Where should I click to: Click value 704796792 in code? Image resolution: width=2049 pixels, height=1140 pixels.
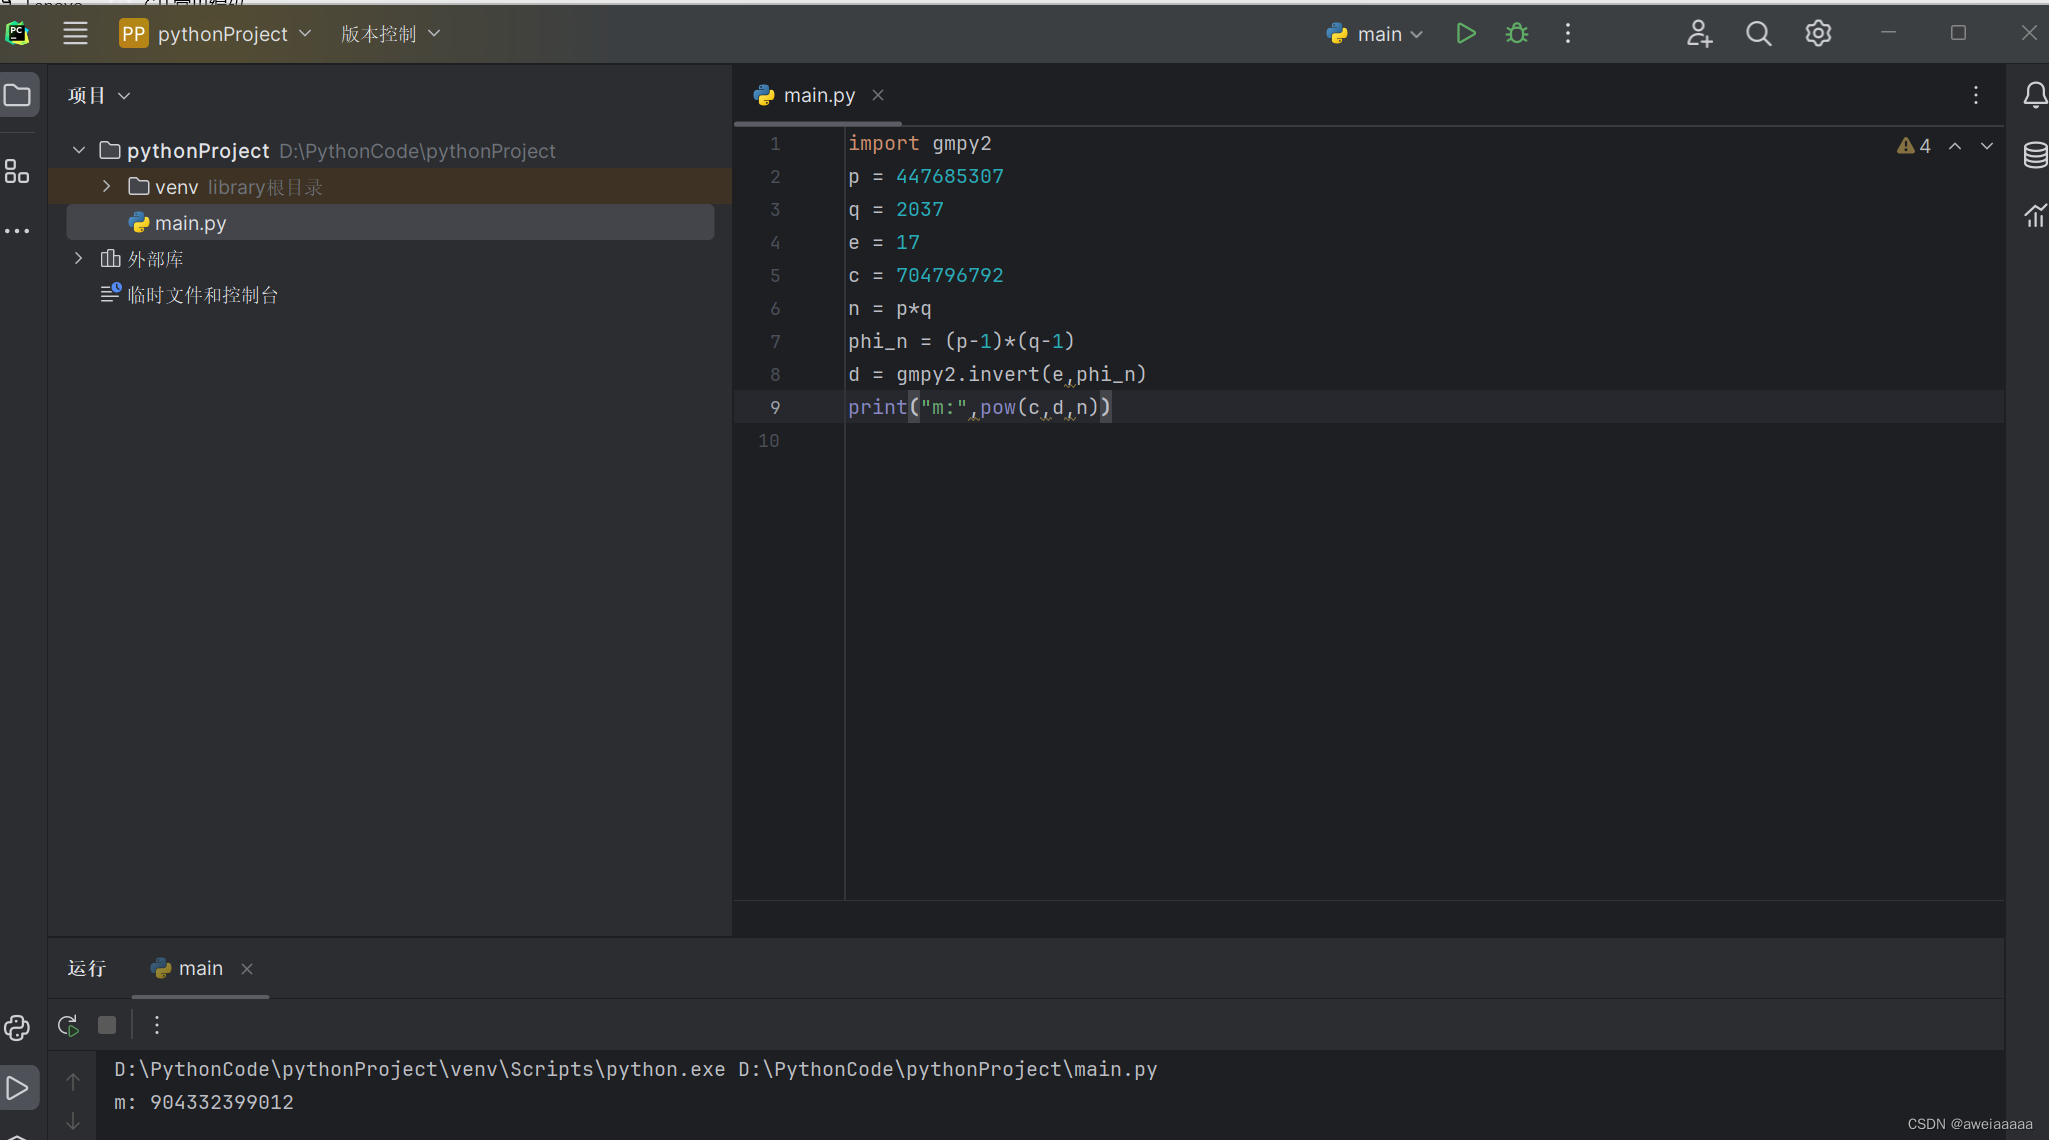pyautogui.click(x=949, y=275)
